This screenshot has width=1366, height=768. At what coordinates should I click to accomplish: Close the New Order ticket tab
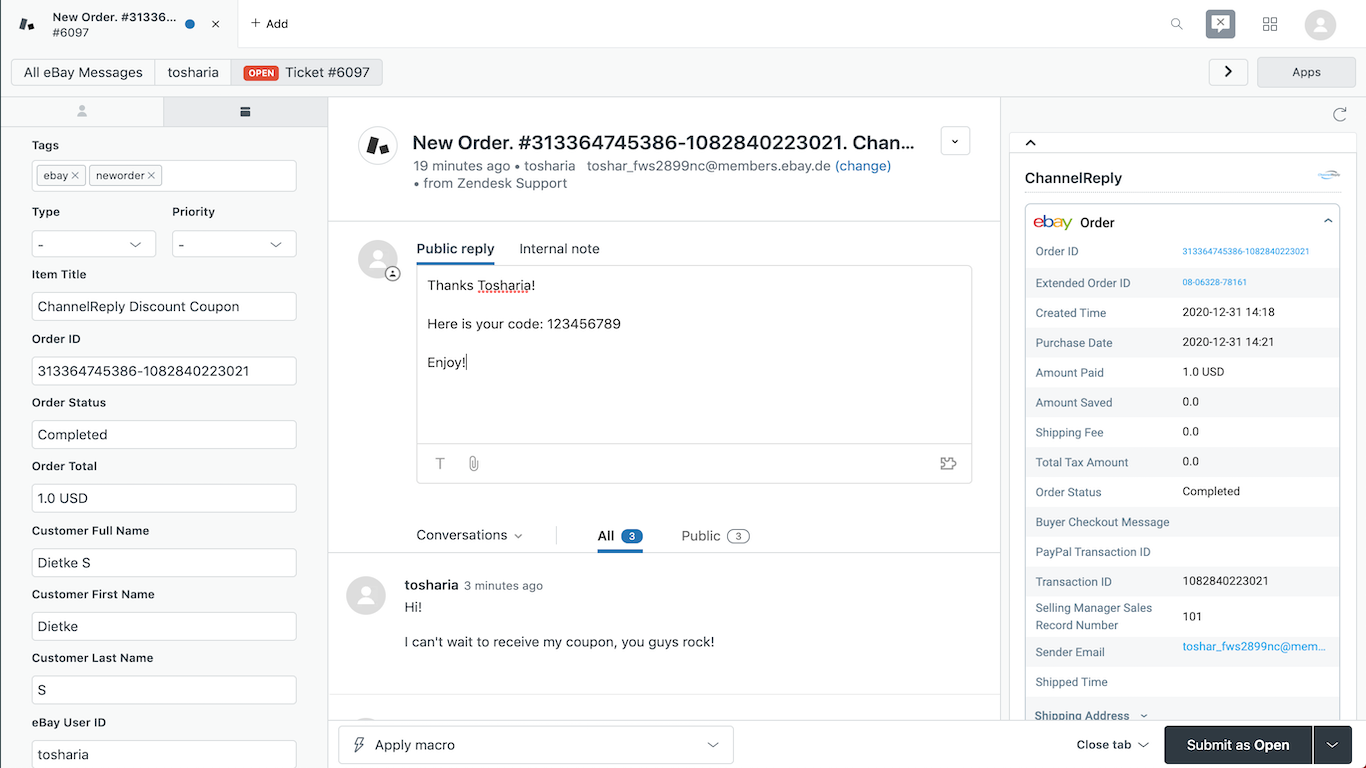coord(215,24)
